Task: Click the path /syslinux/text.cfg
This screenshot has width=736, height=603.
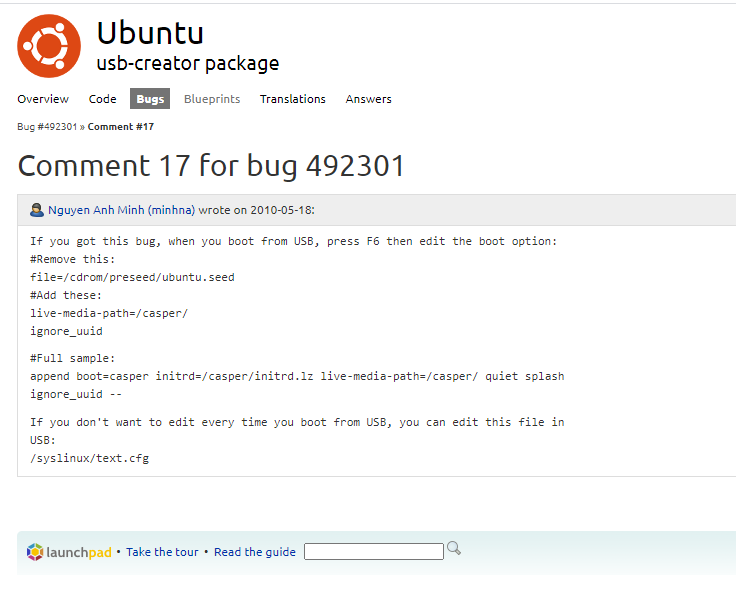Action: tap(90, 458)
